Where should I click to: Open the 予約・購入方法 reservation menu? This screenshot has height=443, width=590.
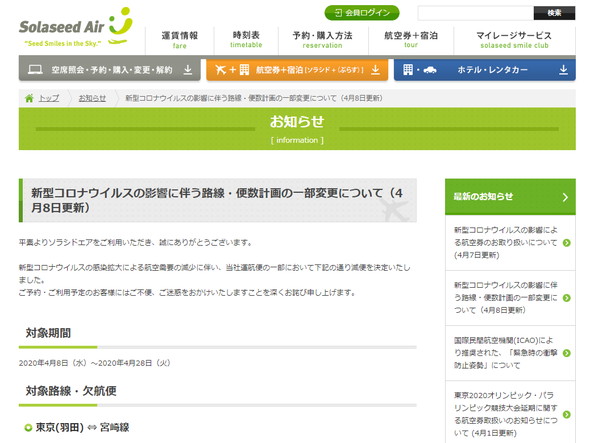(x=322, y=40)
